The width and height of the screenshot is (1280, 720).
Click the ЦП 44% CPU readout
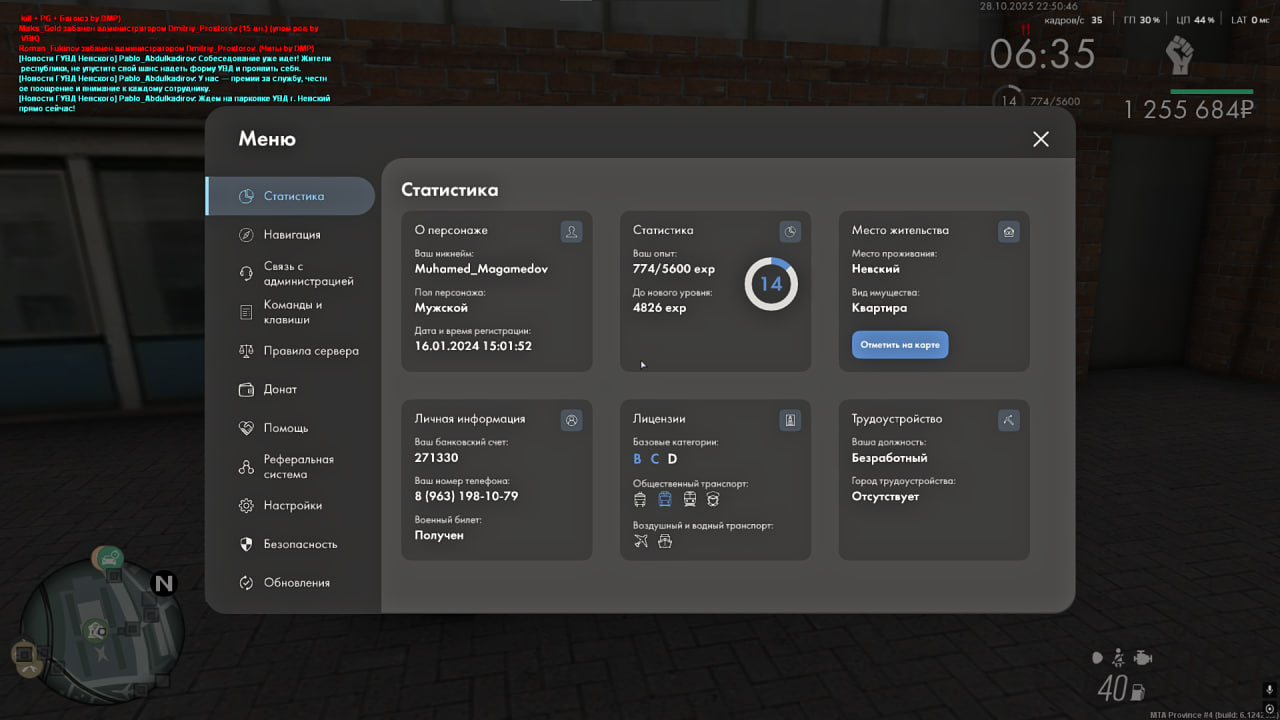[1196, 20]
